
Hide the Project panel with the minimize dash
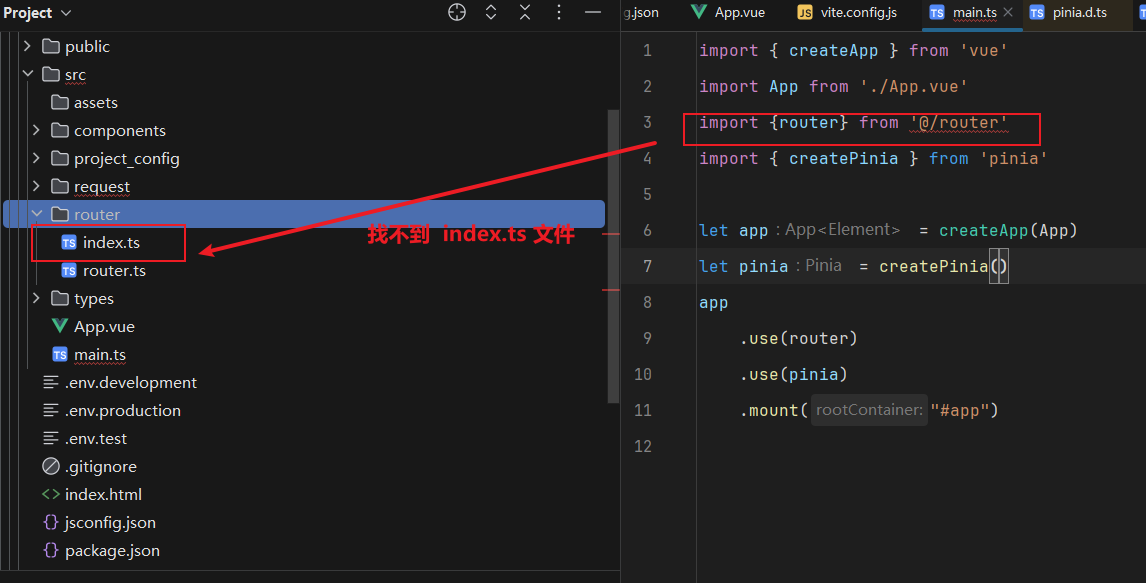(x=593, y=12)
